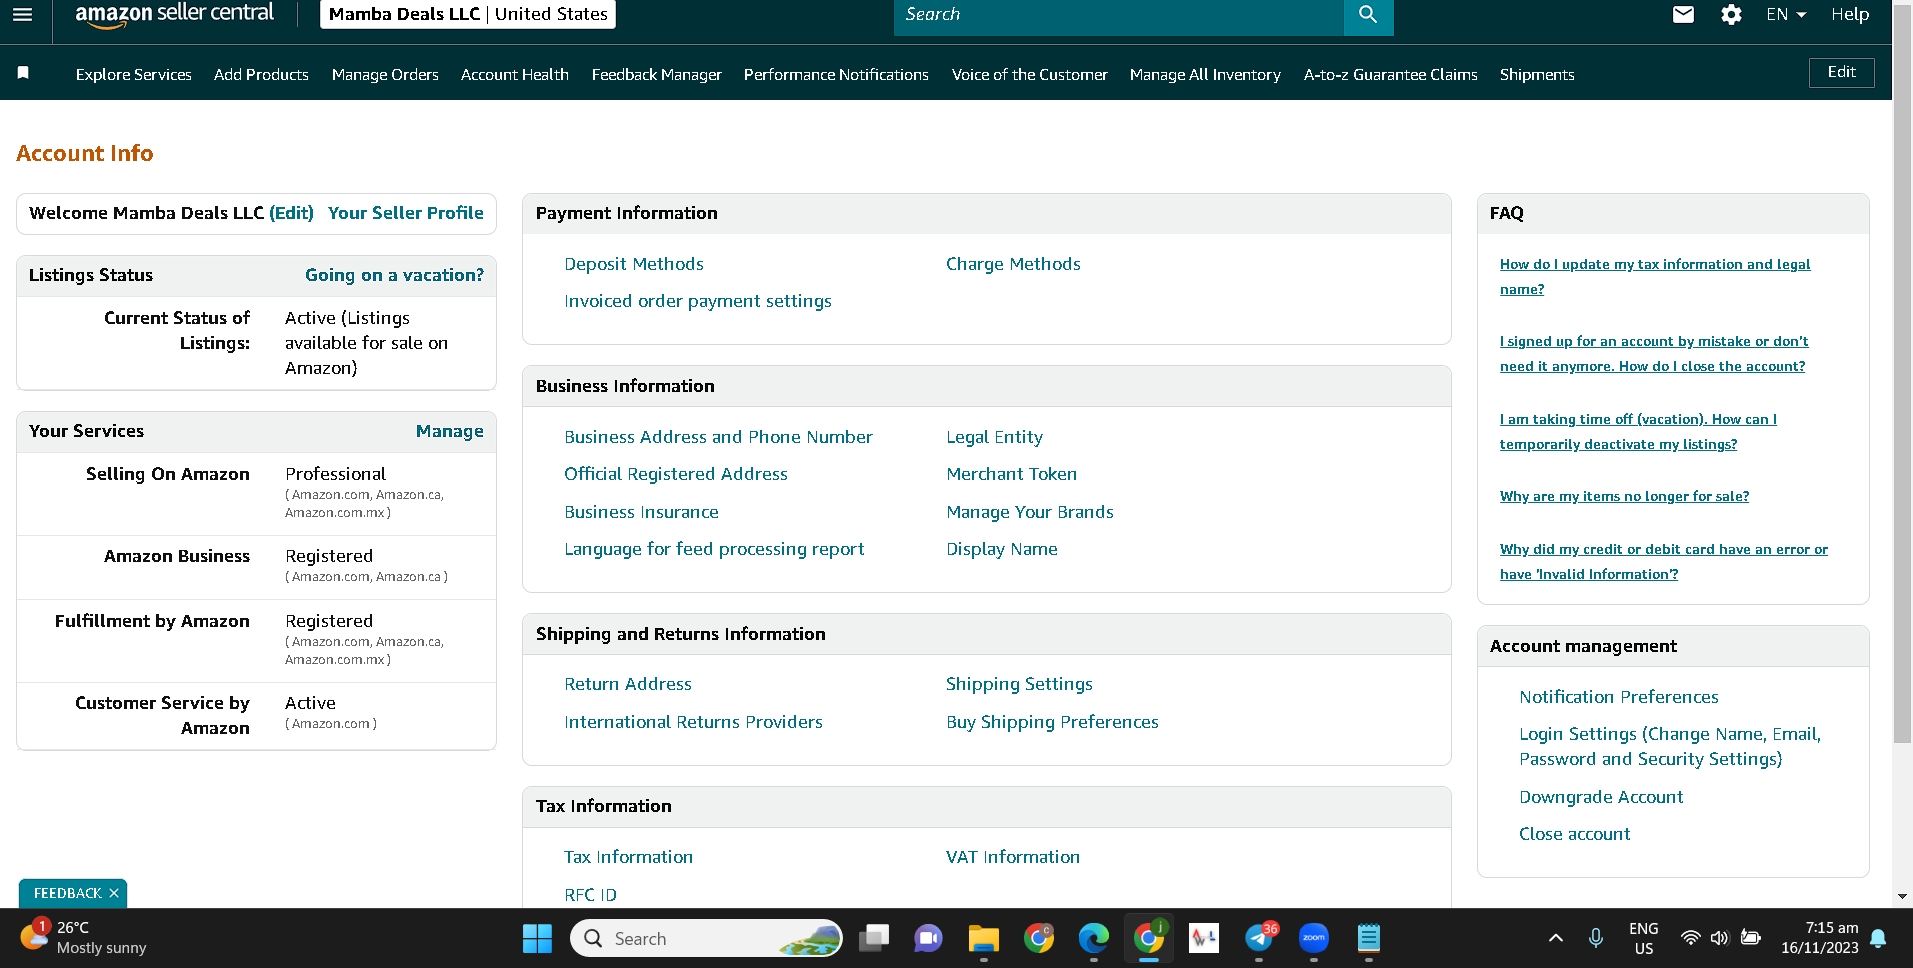Click Going on a vacation link

pyautogui.click(x=394, y=275)
